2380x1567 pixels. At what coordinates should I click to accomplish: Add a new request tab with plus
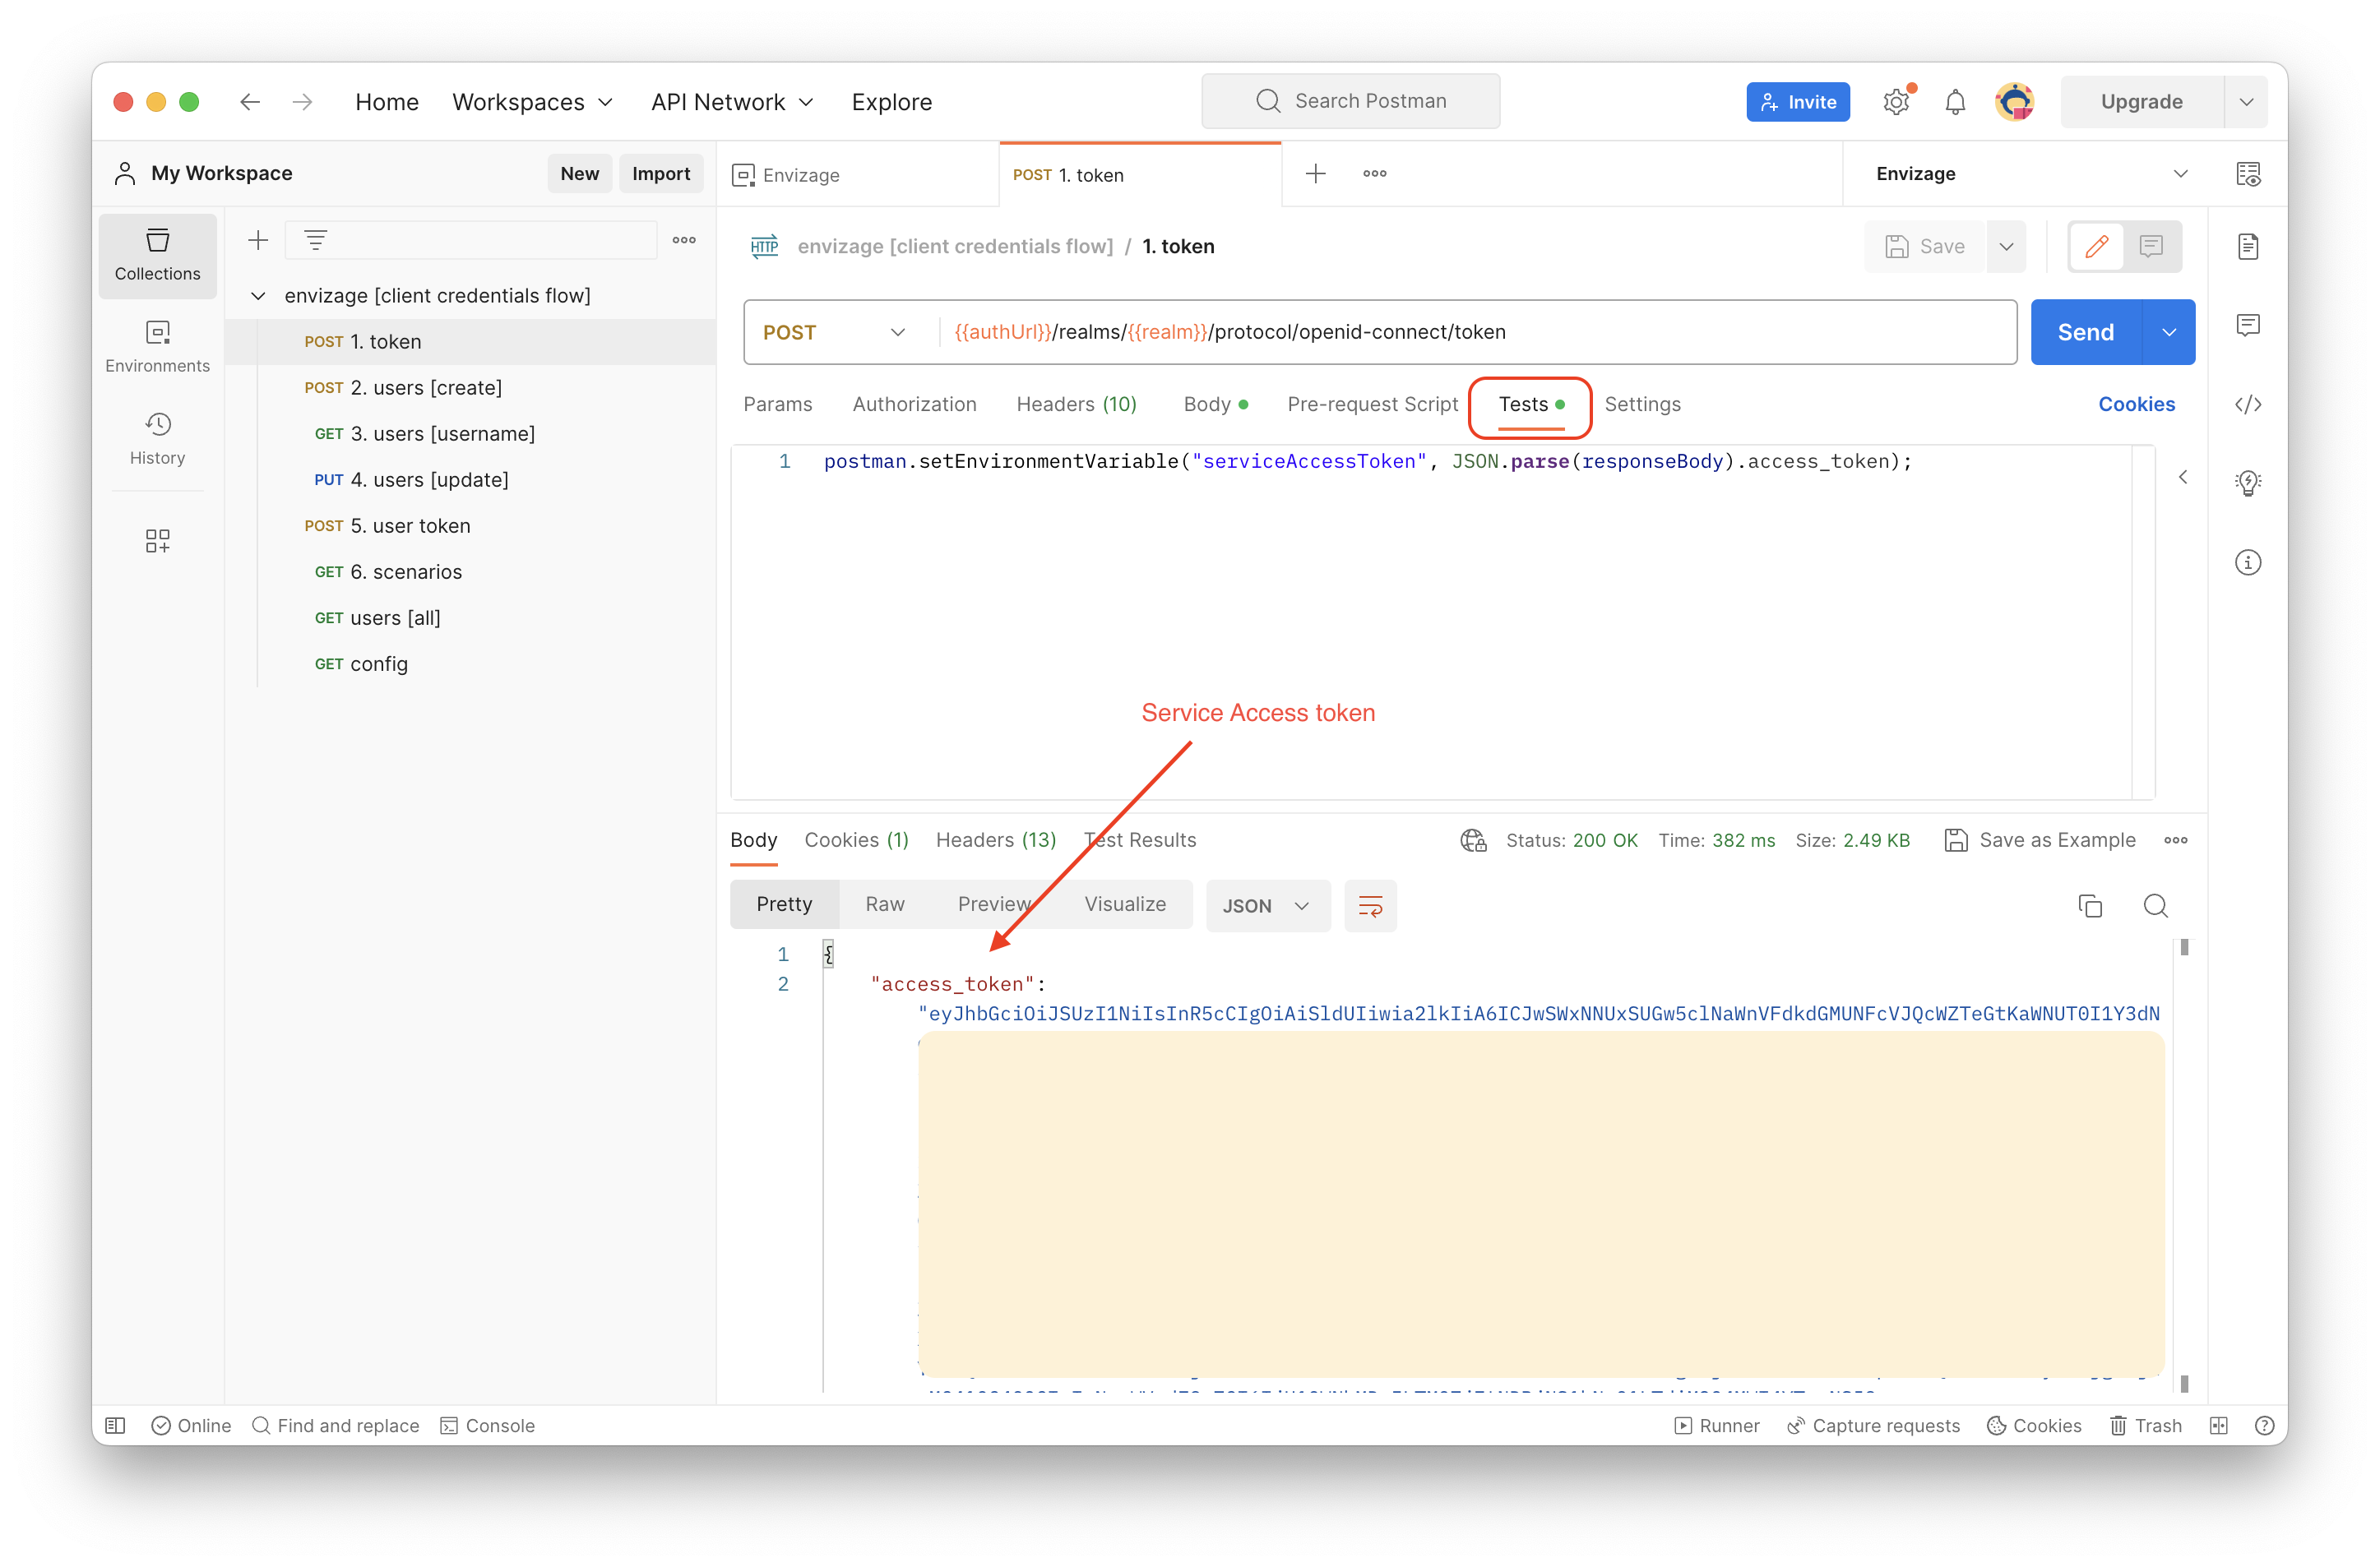[1316, 173]
